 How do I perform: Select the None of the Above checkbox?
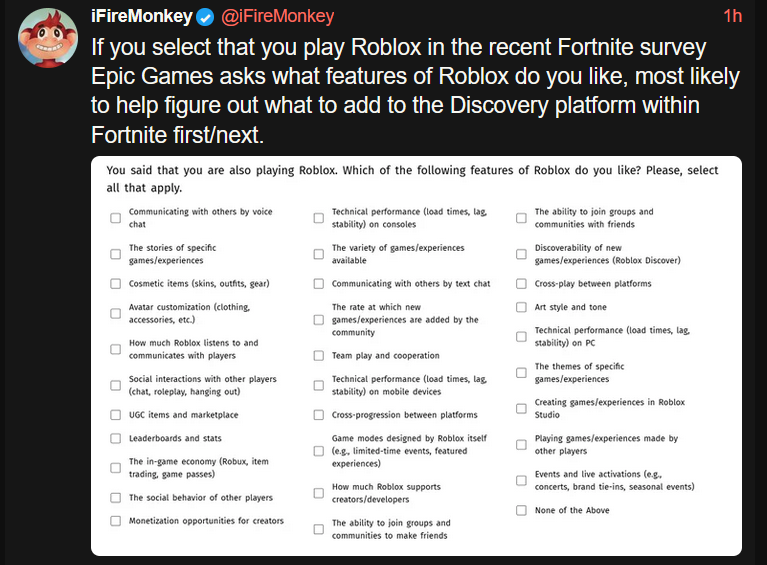pos(522,510)
